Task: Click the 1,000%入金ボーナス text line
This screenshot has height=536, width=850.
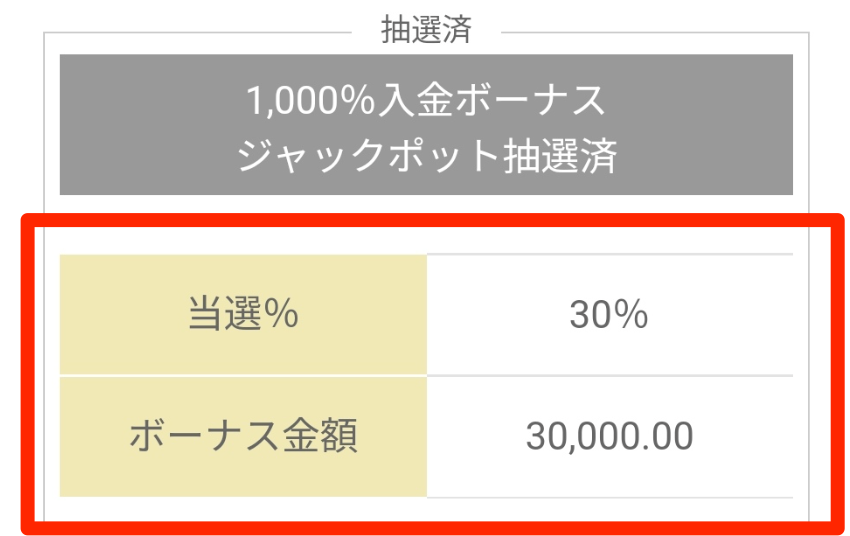Action: pyautogui.click(x=426, y=100)
